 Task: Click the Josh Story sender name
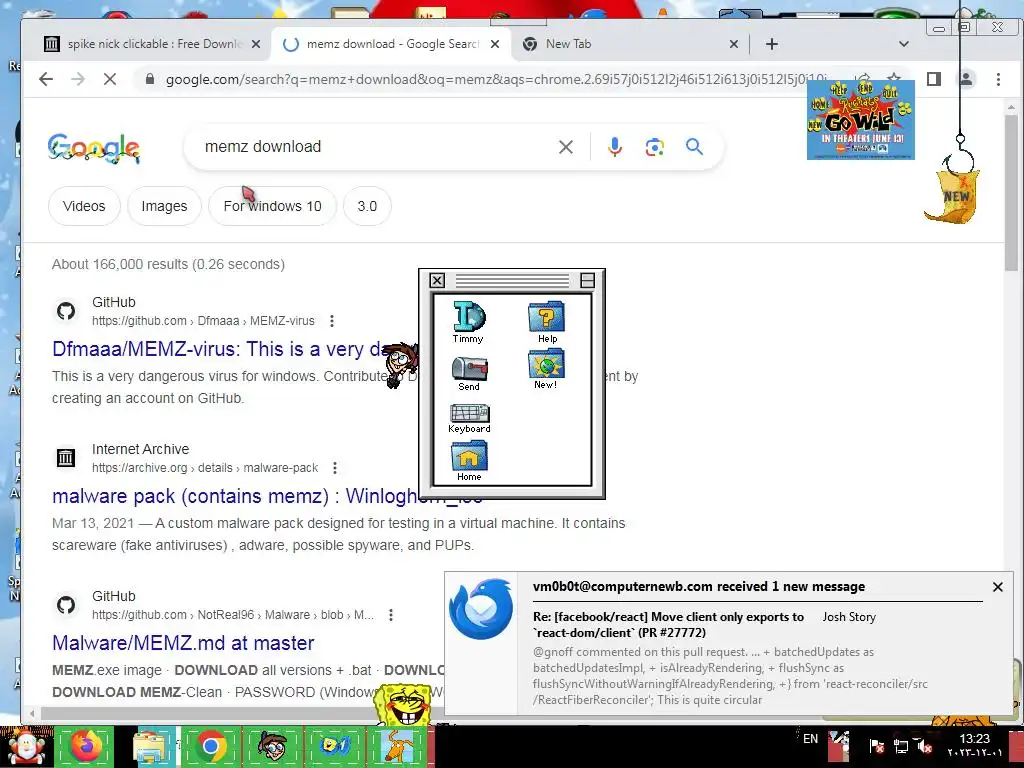849,617
